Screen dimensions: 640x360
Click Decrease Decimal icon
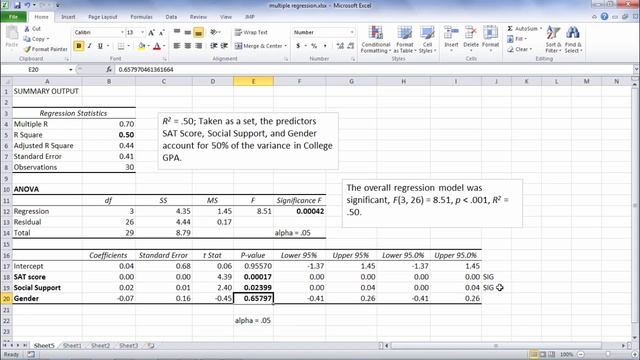coord(351,46)
